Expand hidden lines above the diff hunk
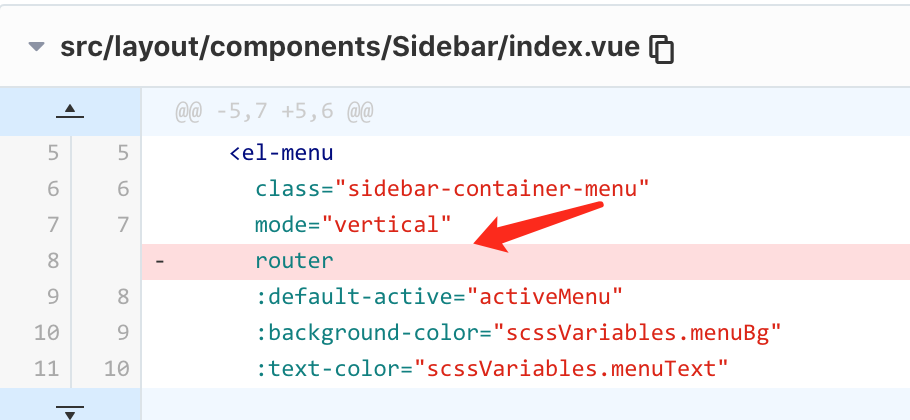The width and height of the screenshot is (910, 420). pos(70,110)
